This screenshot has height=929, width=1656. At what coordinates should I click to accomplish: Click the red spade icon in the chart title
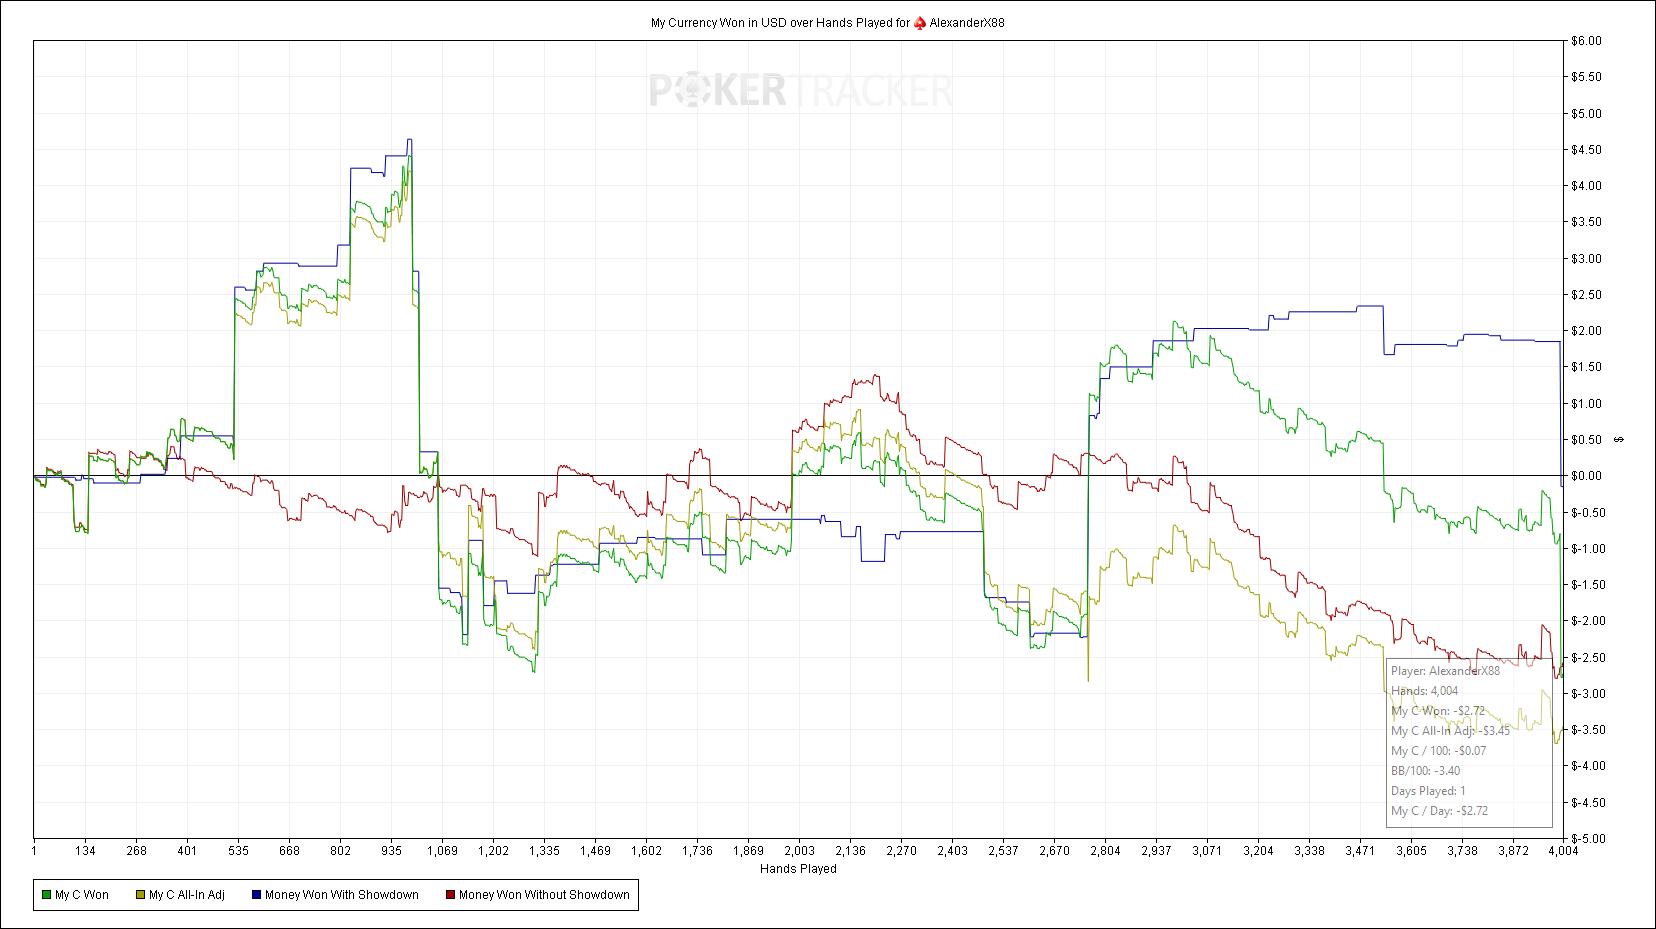click(919, 23)
